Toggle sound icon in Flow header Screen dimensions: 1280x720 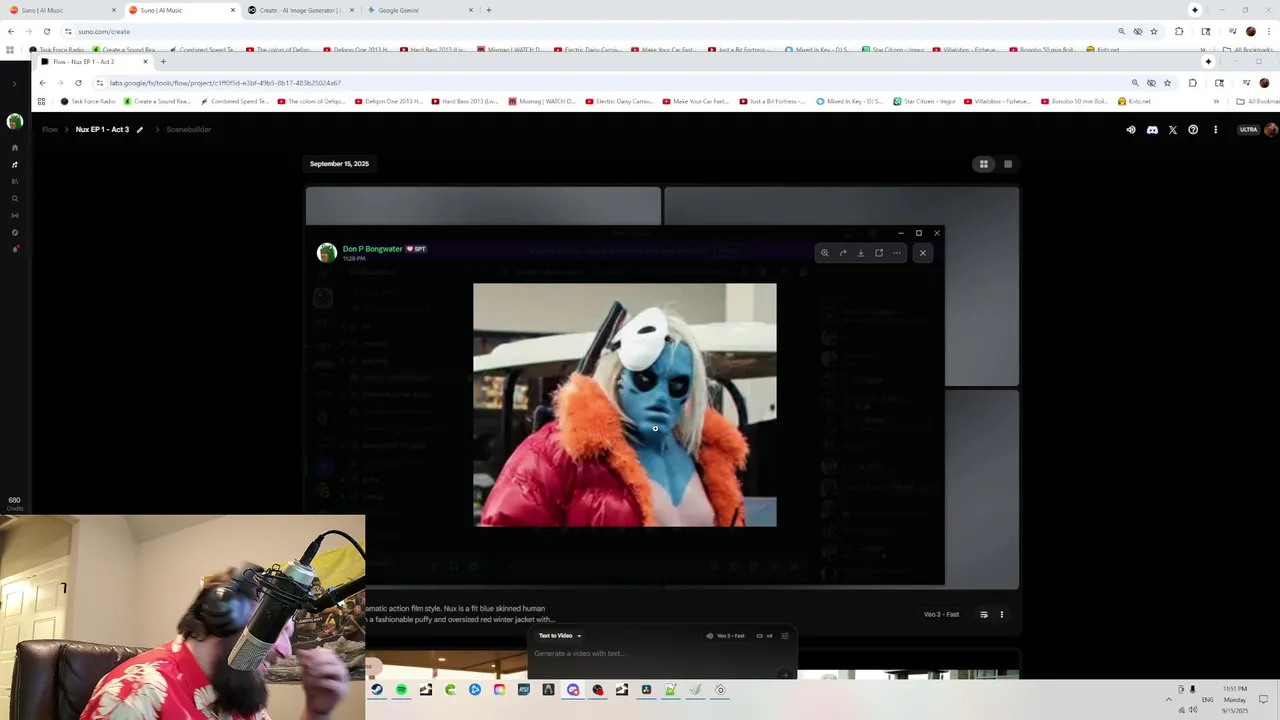pos(1131,129)
